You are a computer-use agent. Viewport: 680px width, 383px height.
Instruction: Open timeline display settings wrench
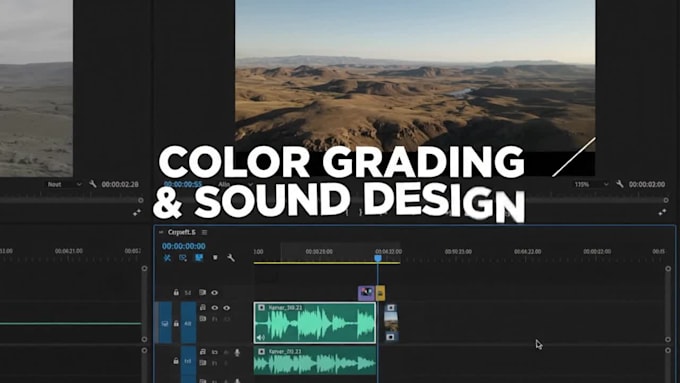(x=231, y=258)
